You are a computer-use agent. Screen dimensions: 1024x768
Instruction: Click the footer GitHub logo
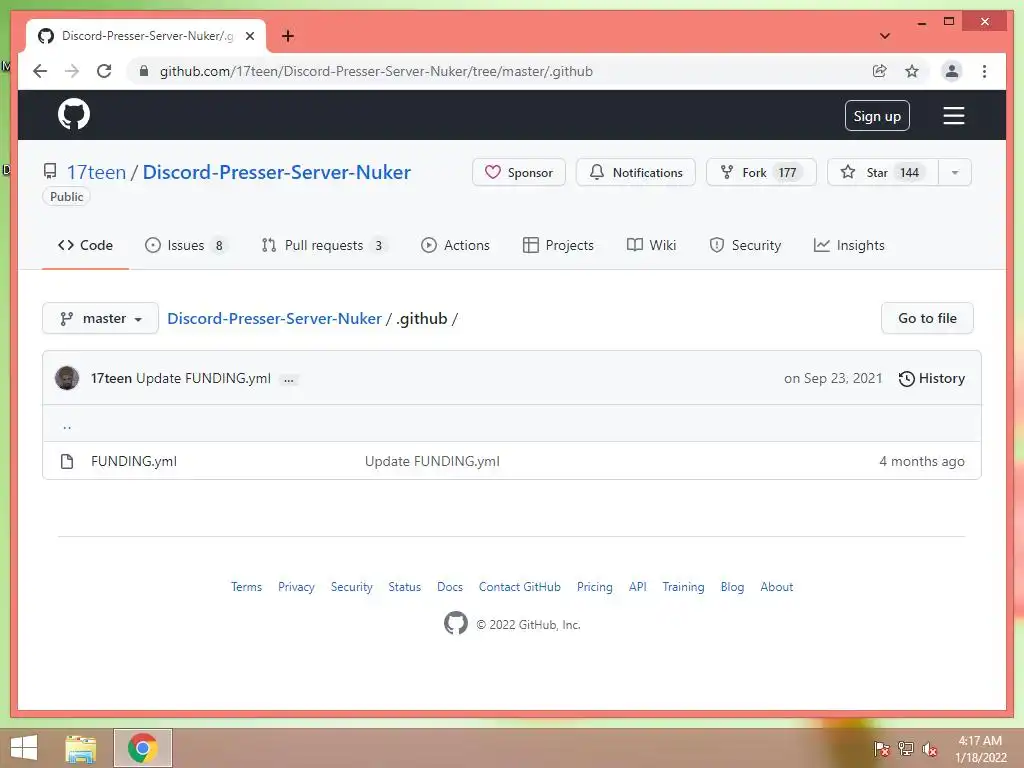pyautogui.click(x=456, y=623)
